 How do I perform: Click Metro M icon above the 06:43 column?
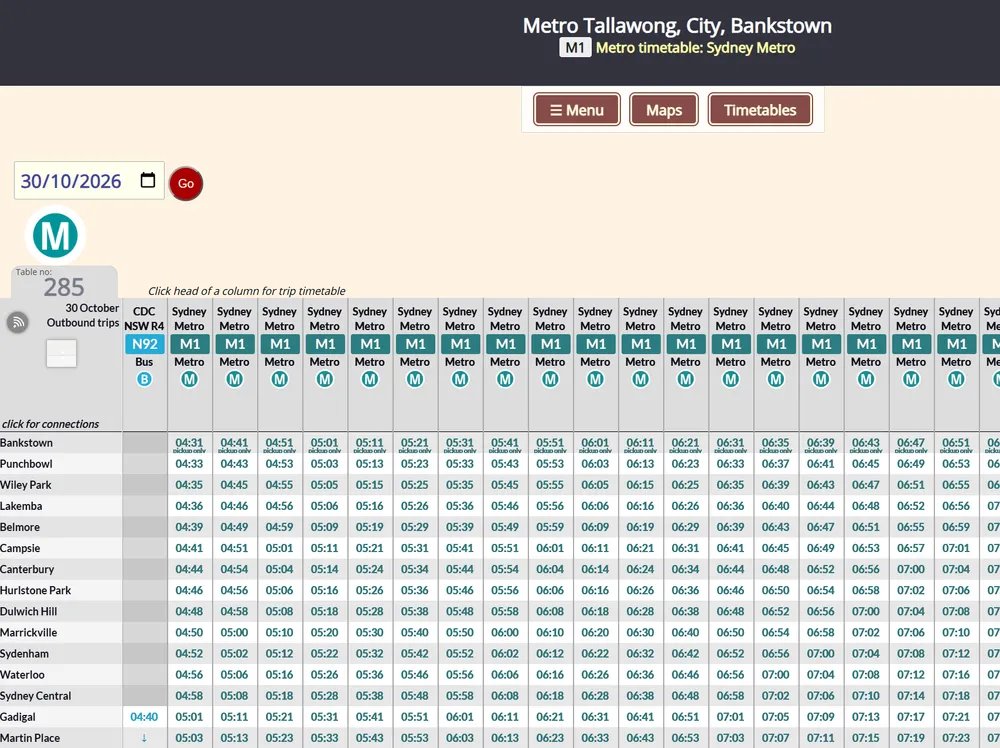pyautogui.click(x=866, y=379)
